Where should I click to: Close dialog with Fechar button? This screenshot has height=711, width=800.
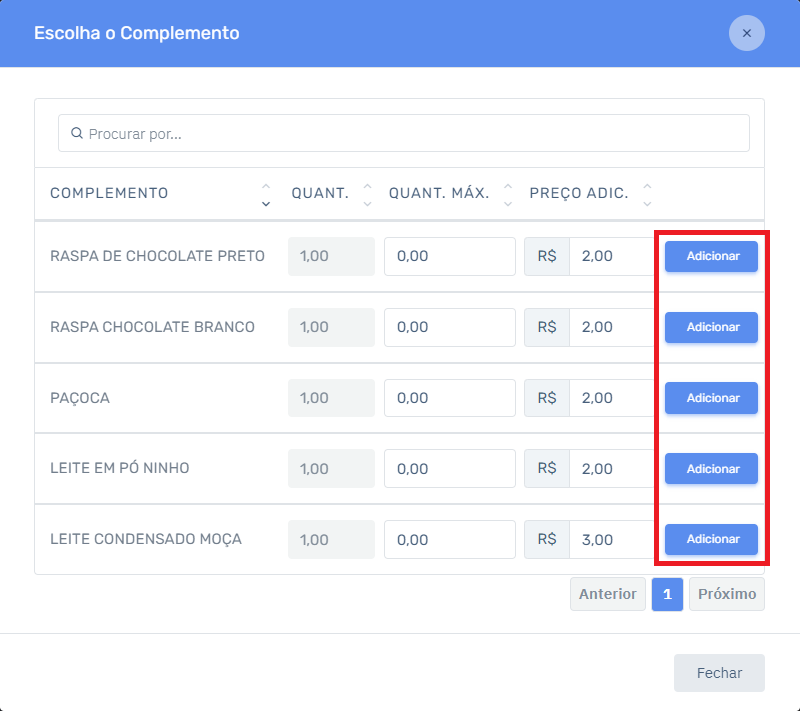pos(719,672)
